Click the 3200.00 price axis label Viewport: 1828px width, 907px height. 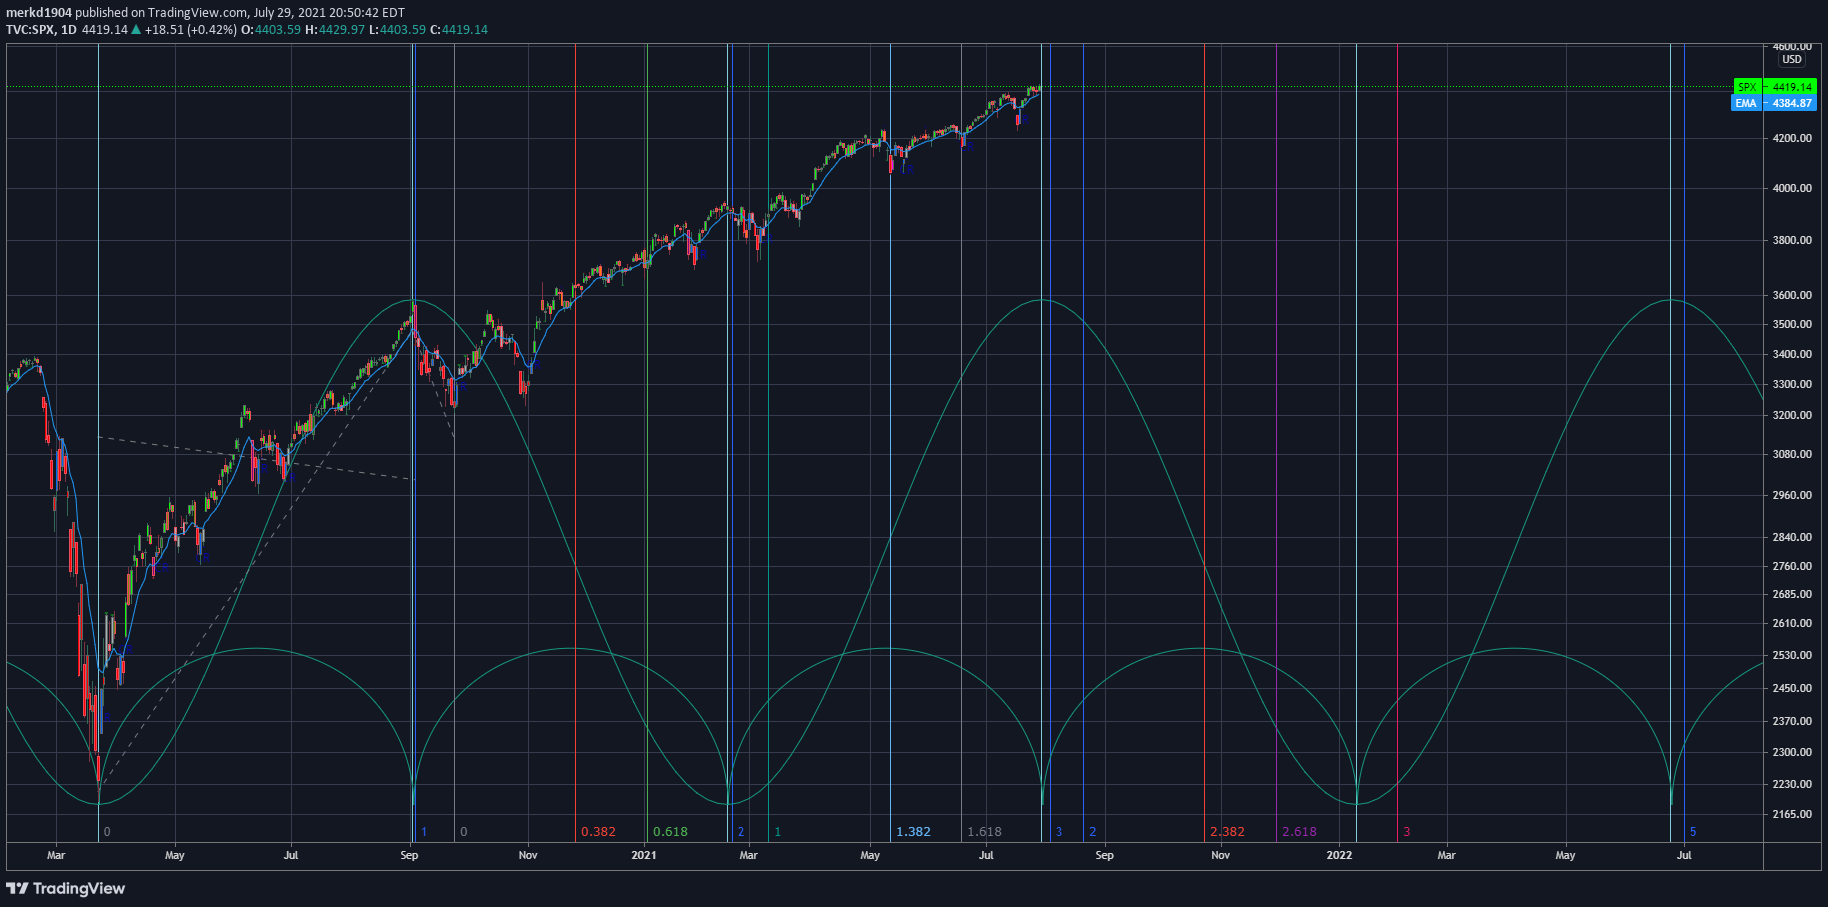[1792, 415]
